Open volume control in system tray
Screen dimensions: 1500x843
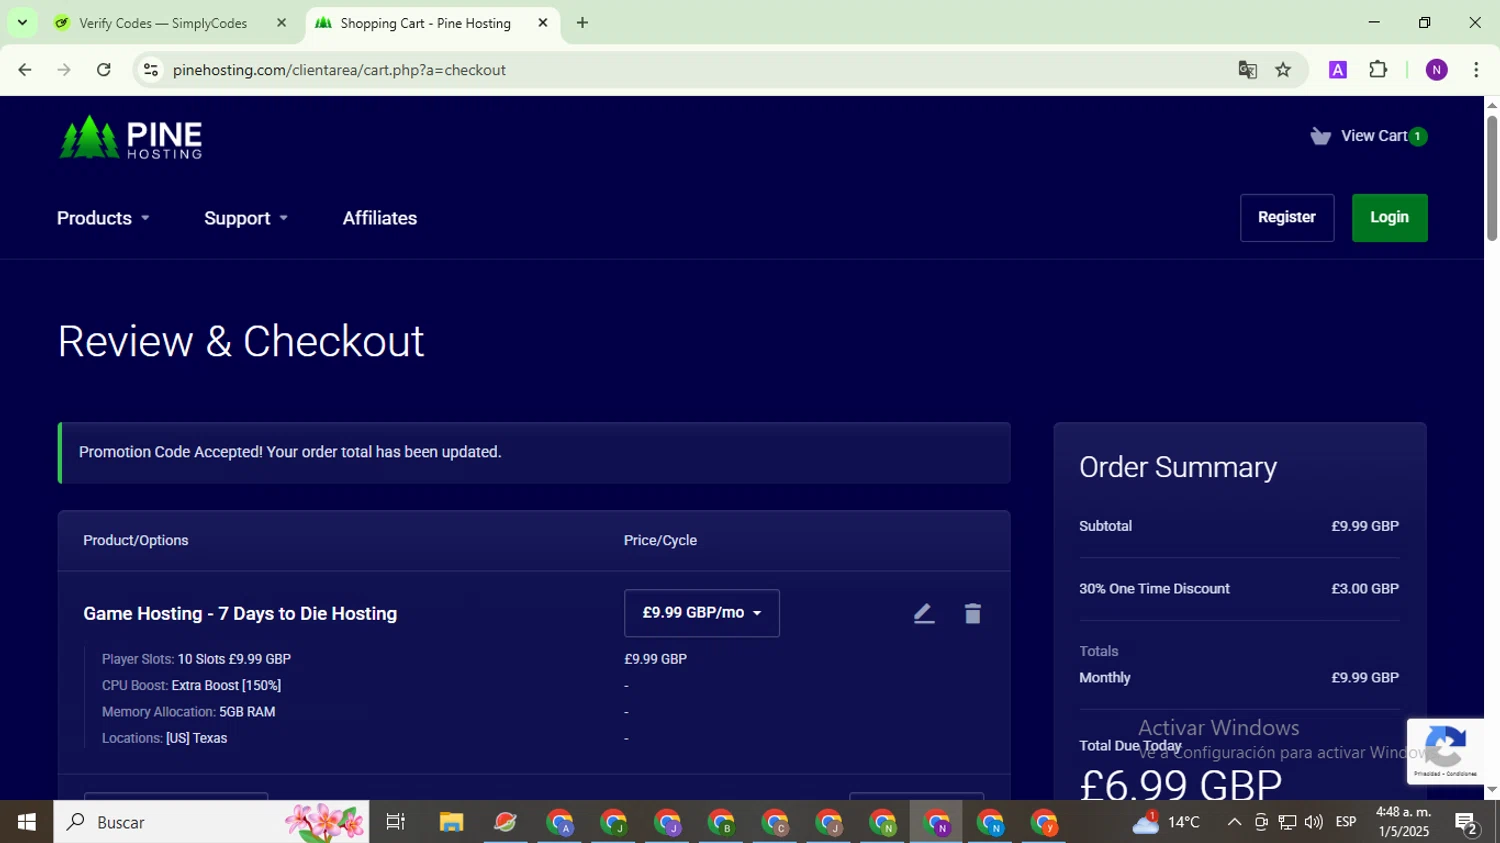1314,822
